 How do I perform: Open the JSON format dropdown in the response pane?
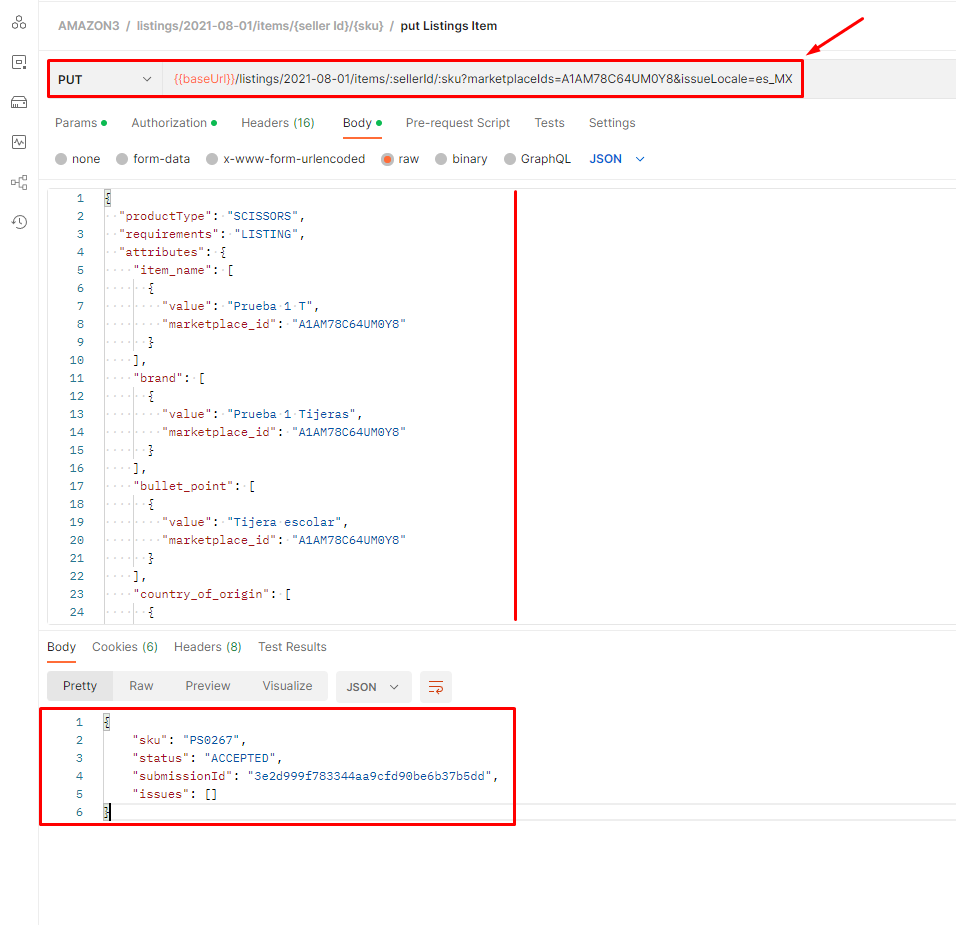coord(373,686)
